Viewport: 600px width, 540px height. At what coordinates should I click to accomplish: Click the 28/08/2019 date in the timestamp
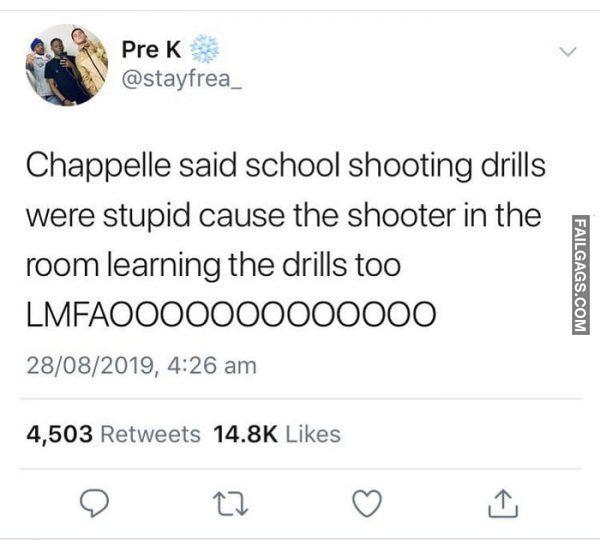click(x=90, y=365)
